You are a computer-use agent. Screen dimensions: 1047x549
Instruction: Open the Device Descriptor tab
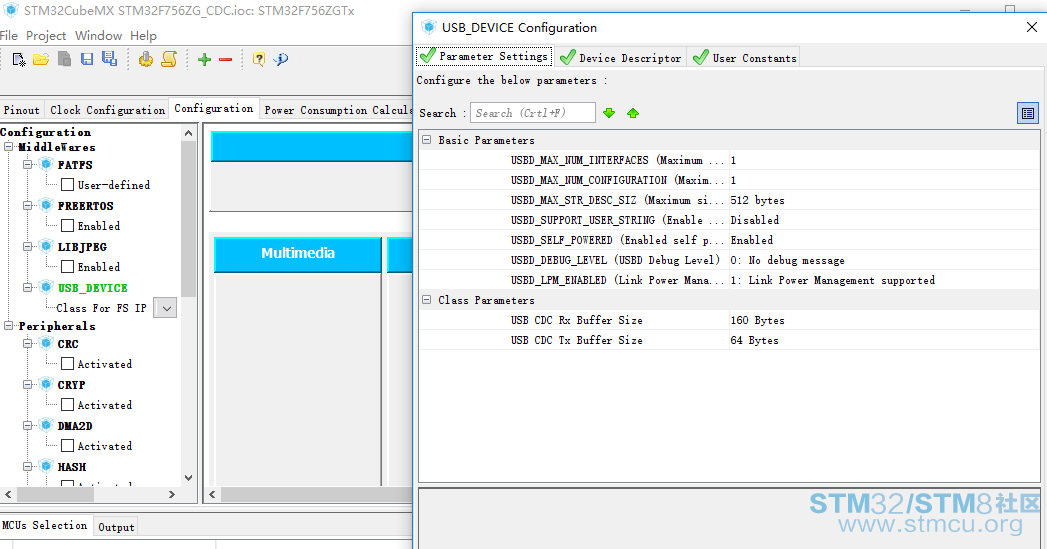(621, 57)
